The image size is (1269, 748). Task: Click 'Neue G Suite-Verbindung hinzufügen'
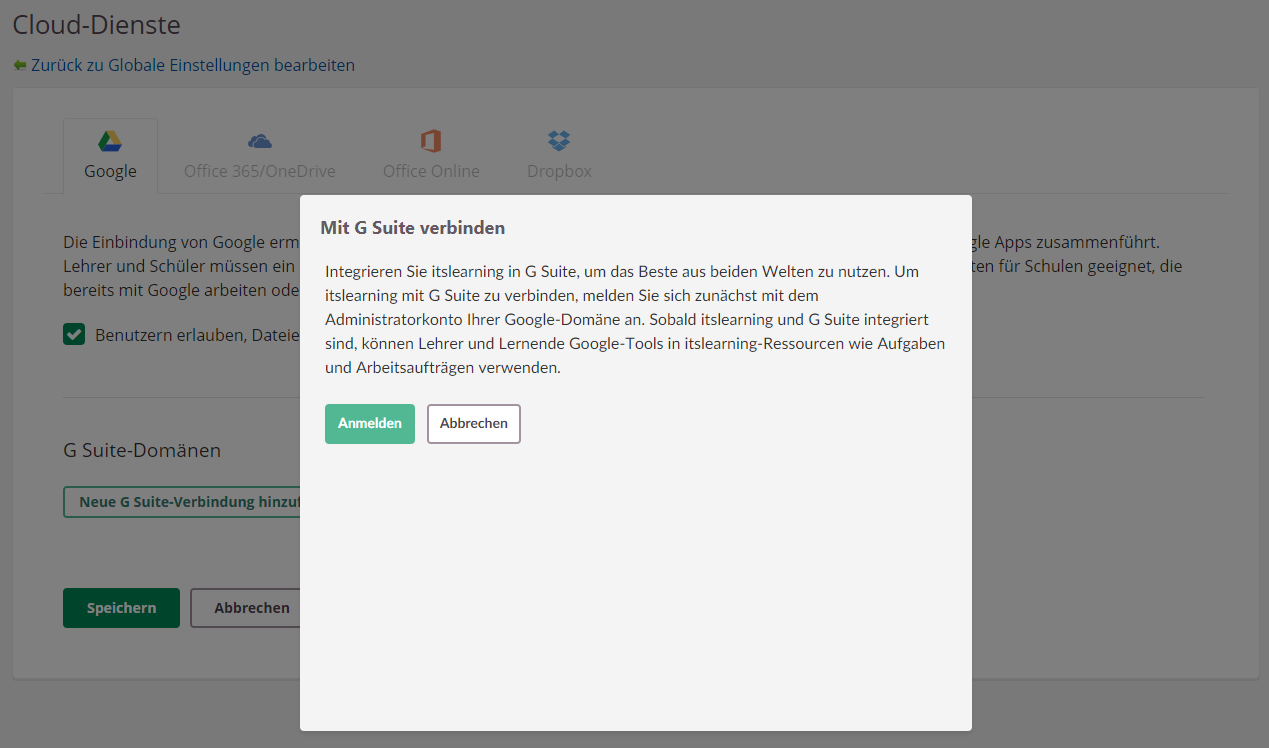(185, 501)
